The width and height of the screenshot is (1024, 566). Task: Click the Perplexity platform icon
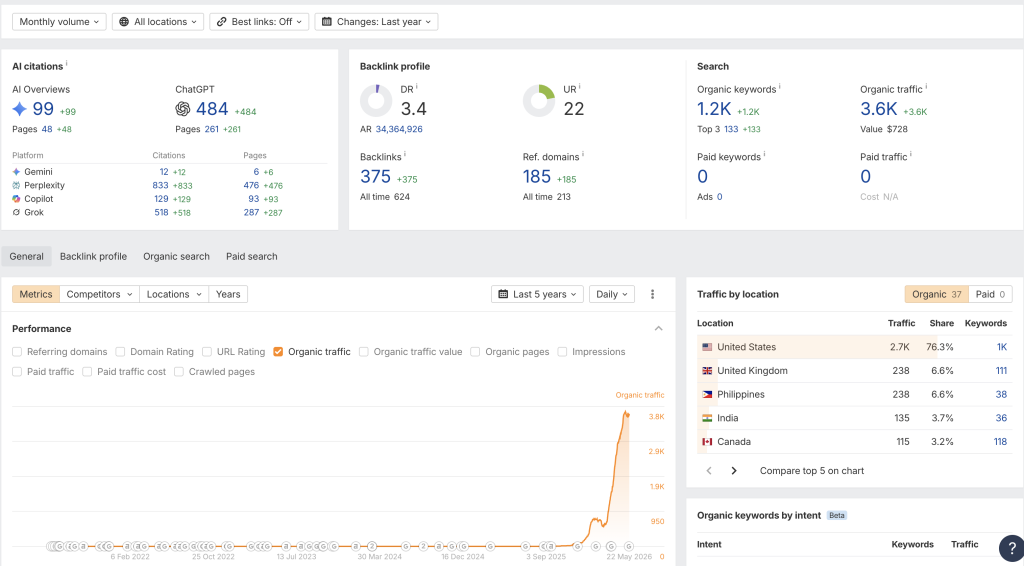click(16, 185)
